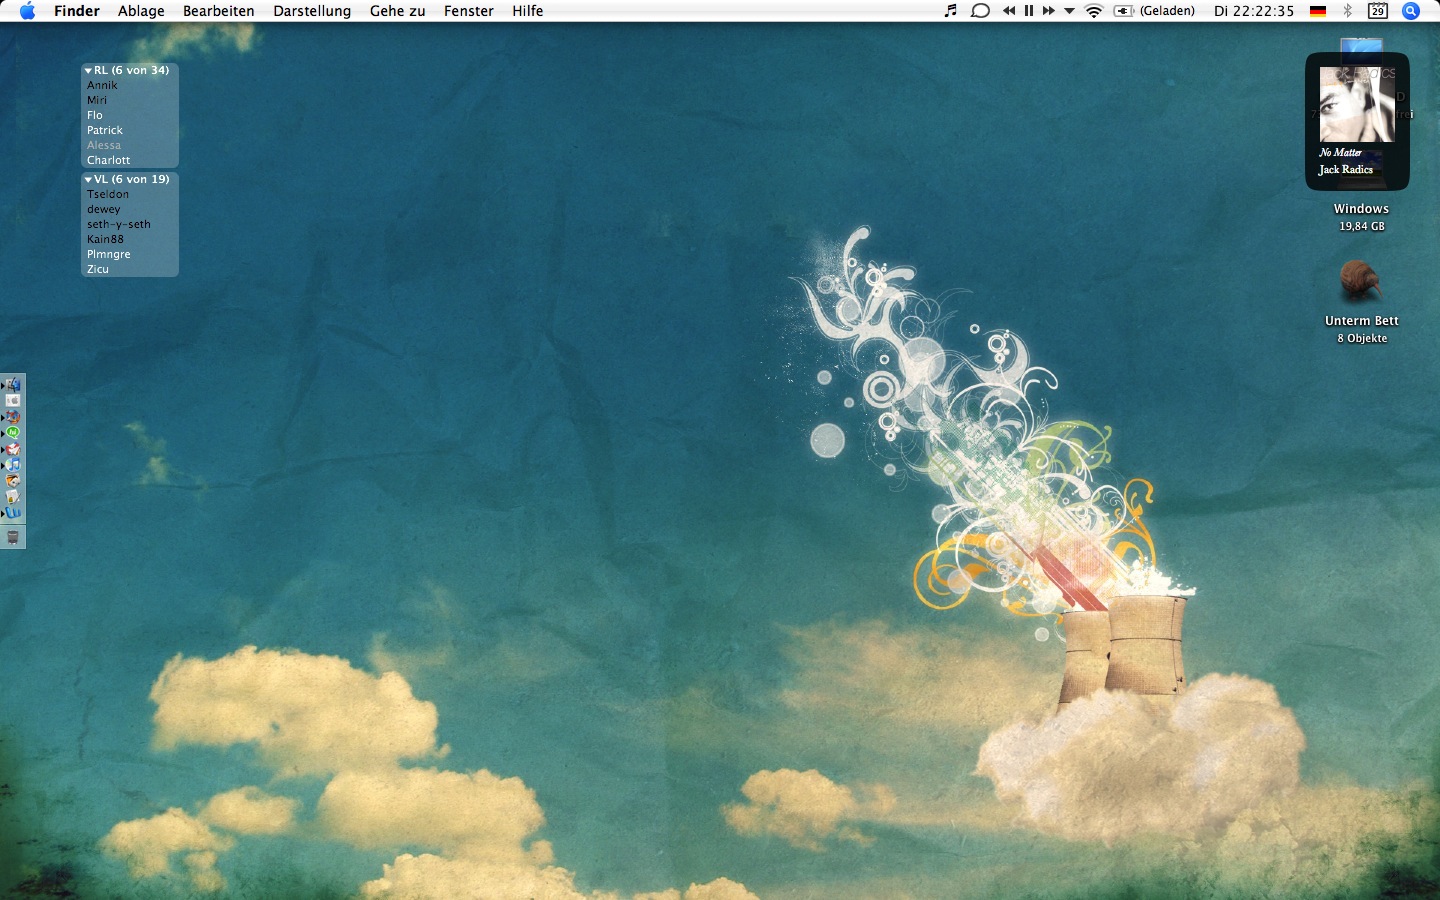This screenshot has width=1440, height=900.
Task: Skip to previous track in menu bar
Action: click(x=1009, y=11)
